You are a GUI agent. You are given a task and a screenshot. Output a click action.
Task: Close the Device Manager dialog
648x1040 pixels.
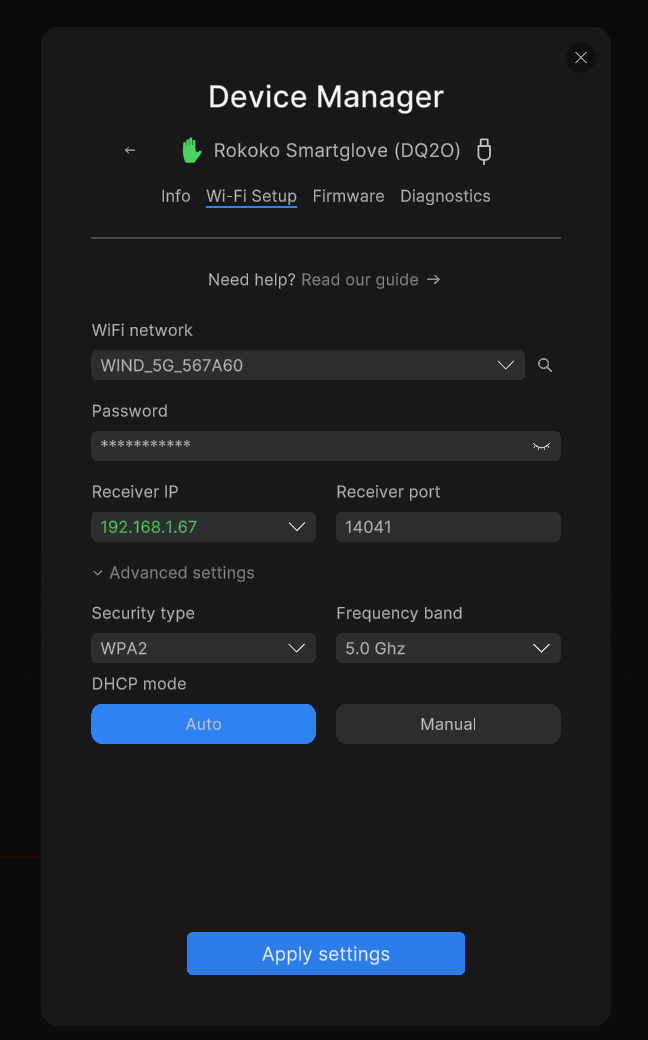pos(580,58)
